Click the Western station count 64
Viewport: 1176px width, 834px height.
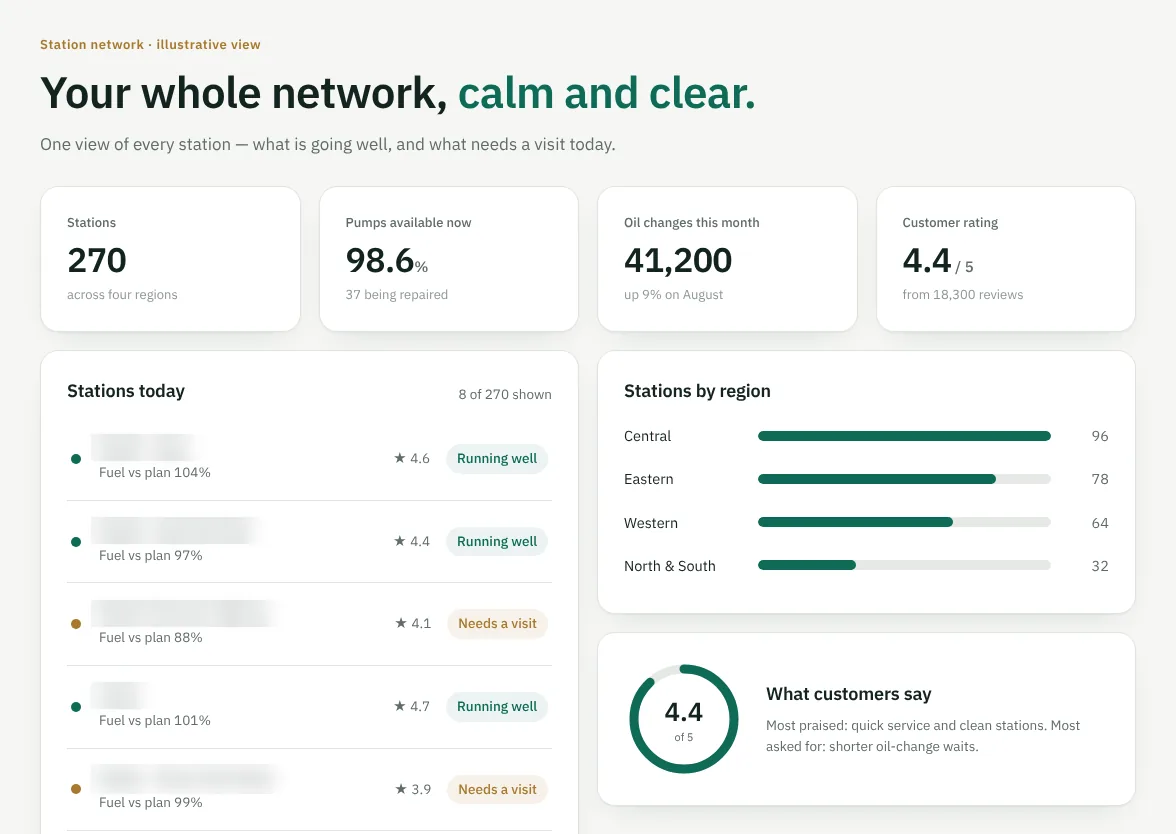1100,523
